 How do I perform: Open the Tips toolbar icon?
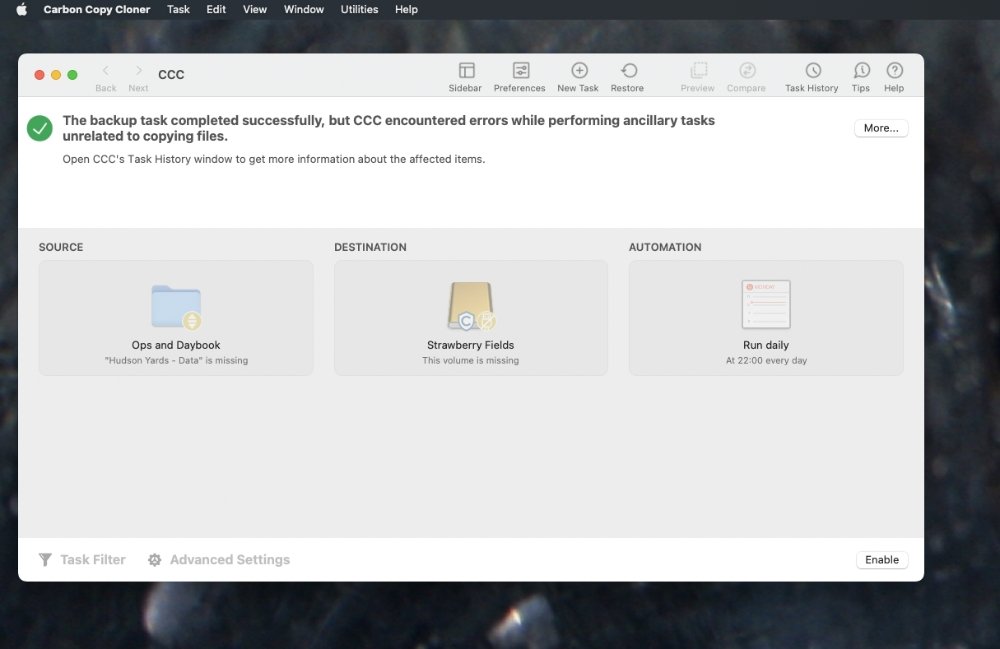(x=861, y=70)
